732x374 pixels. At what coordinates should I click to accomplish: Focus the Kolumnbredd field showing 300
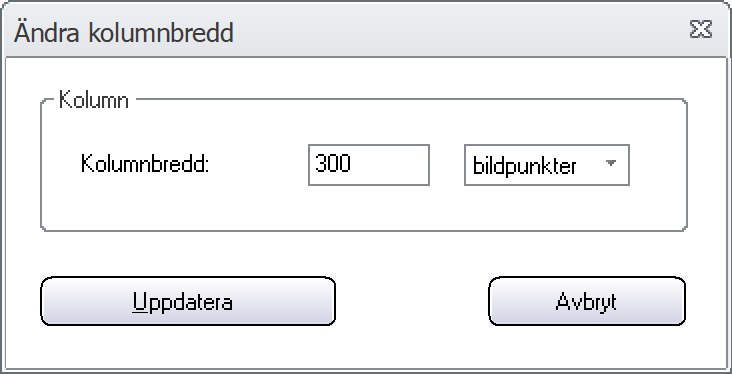coord(369,165)
